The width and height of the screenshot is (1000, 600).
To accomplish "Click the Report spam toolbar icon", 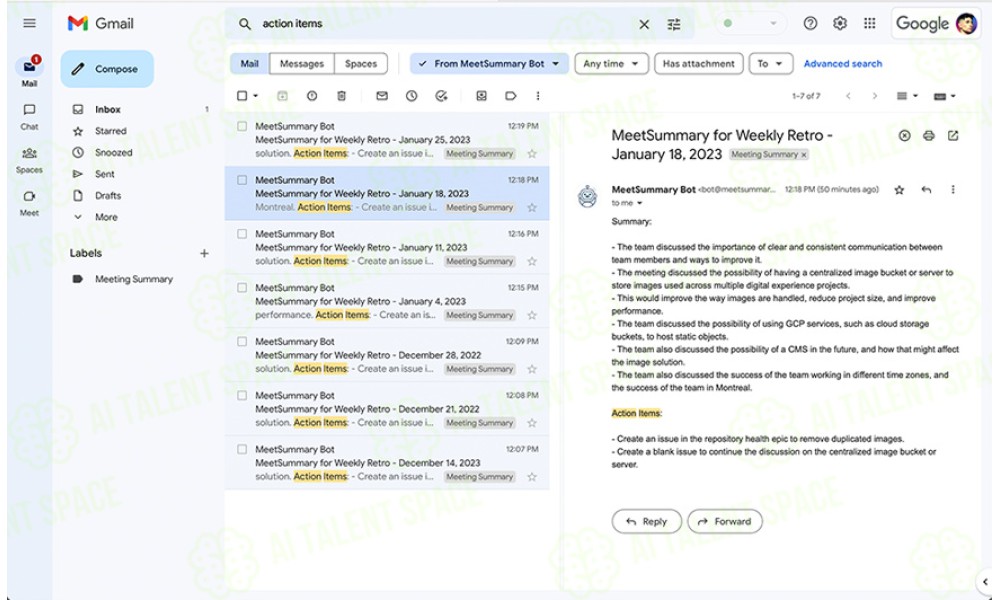I will [x=312, y=96].
